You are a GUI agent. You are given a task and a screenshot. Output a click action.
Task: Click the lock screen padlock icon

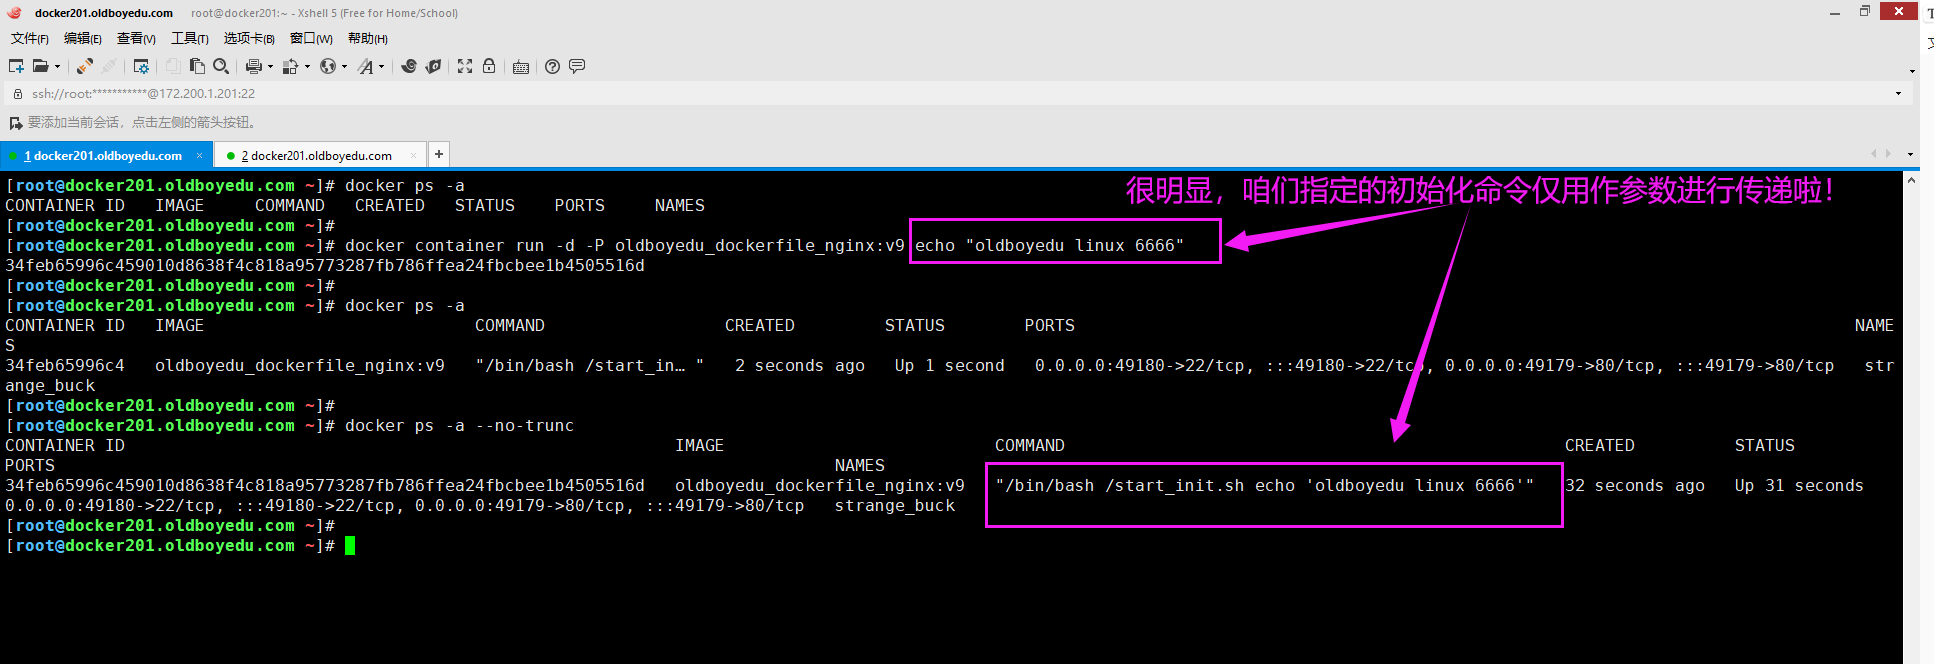tap(489, 66)
